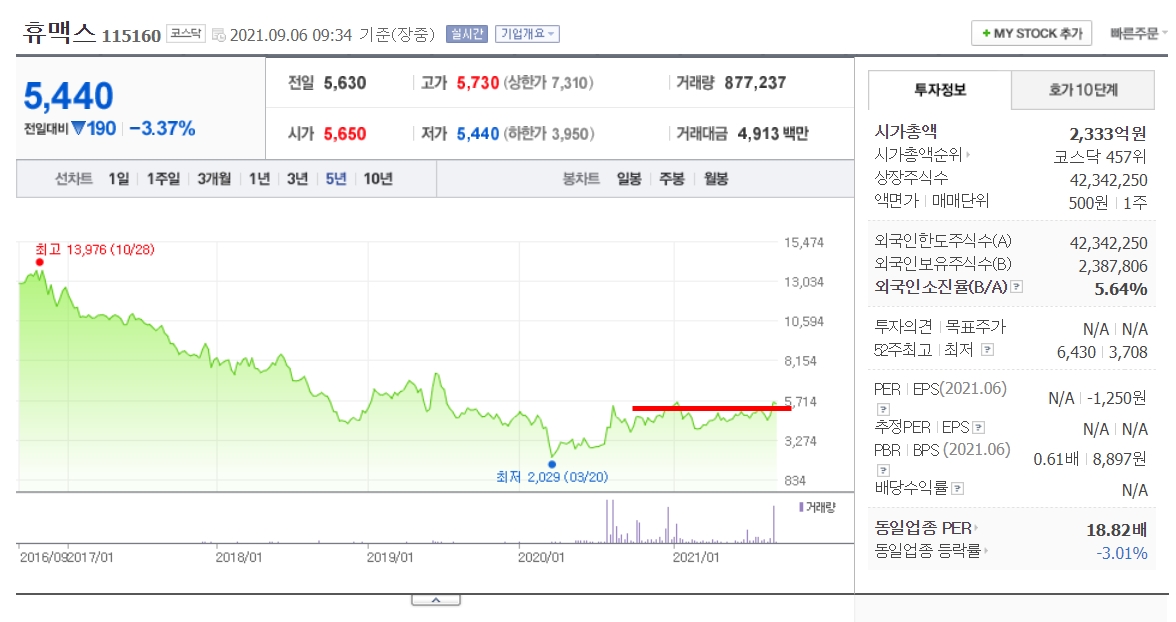Click the stock code 115160

pos(131,36)
